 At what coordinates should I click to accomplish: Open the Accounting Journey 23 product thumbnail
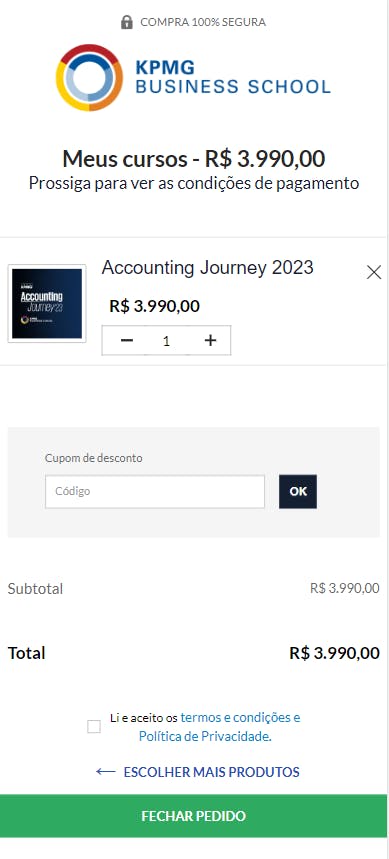click(x=47, y=303)
